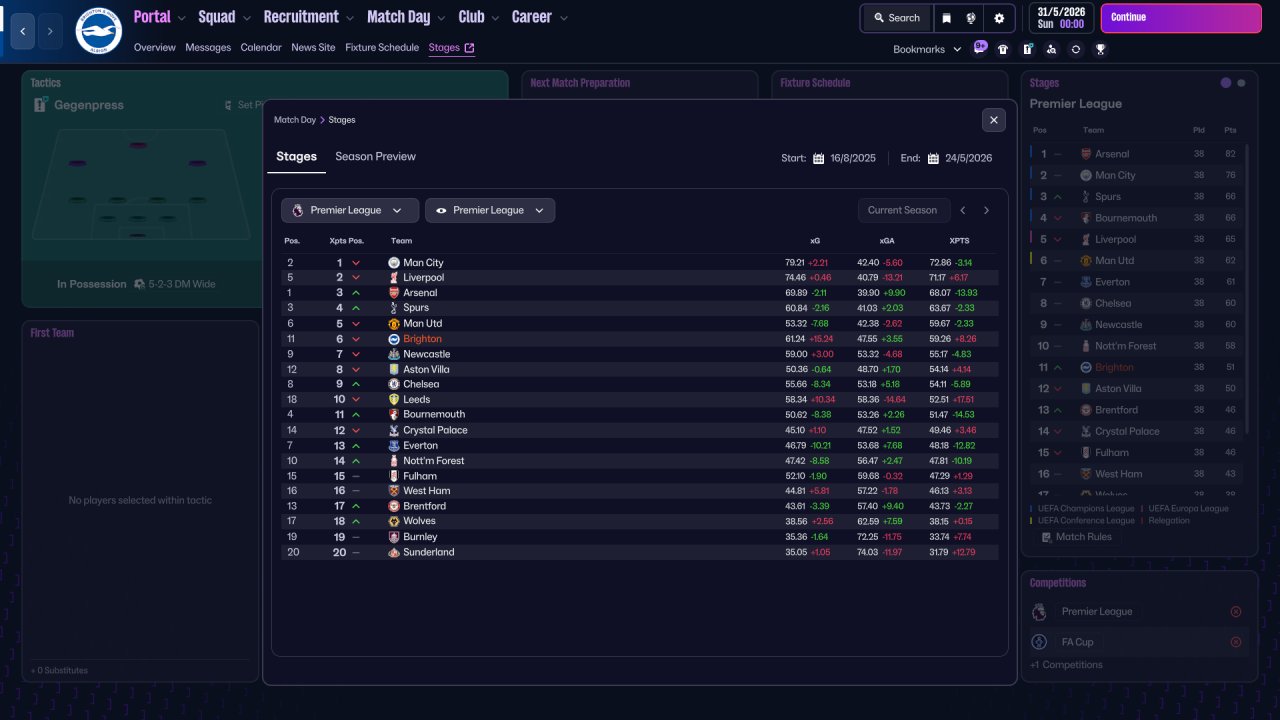
Task: Show next season with right chevron
Action: point(986,210)
